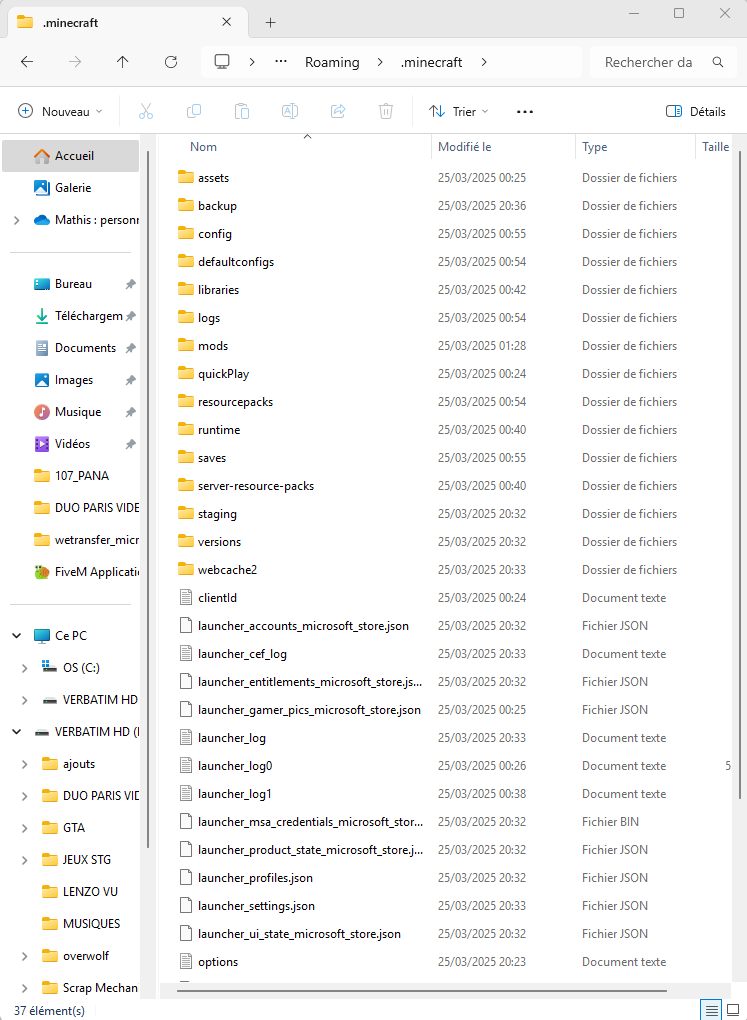Viewport: 747px width, 1020px height.
Task: Unpin Bureau from quick access
Action: coord(130,284)
